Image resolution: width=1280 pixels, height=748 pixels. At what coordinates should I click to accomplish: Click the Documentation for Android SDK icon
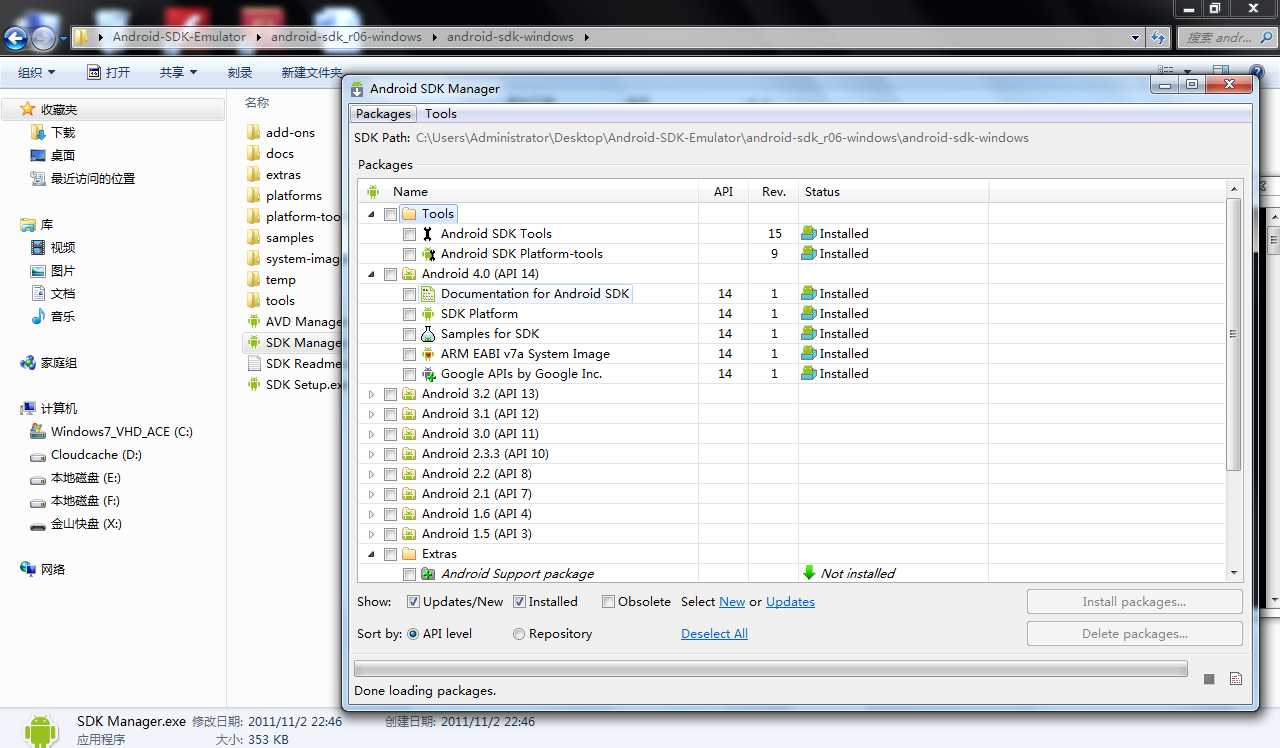(428, 294)
